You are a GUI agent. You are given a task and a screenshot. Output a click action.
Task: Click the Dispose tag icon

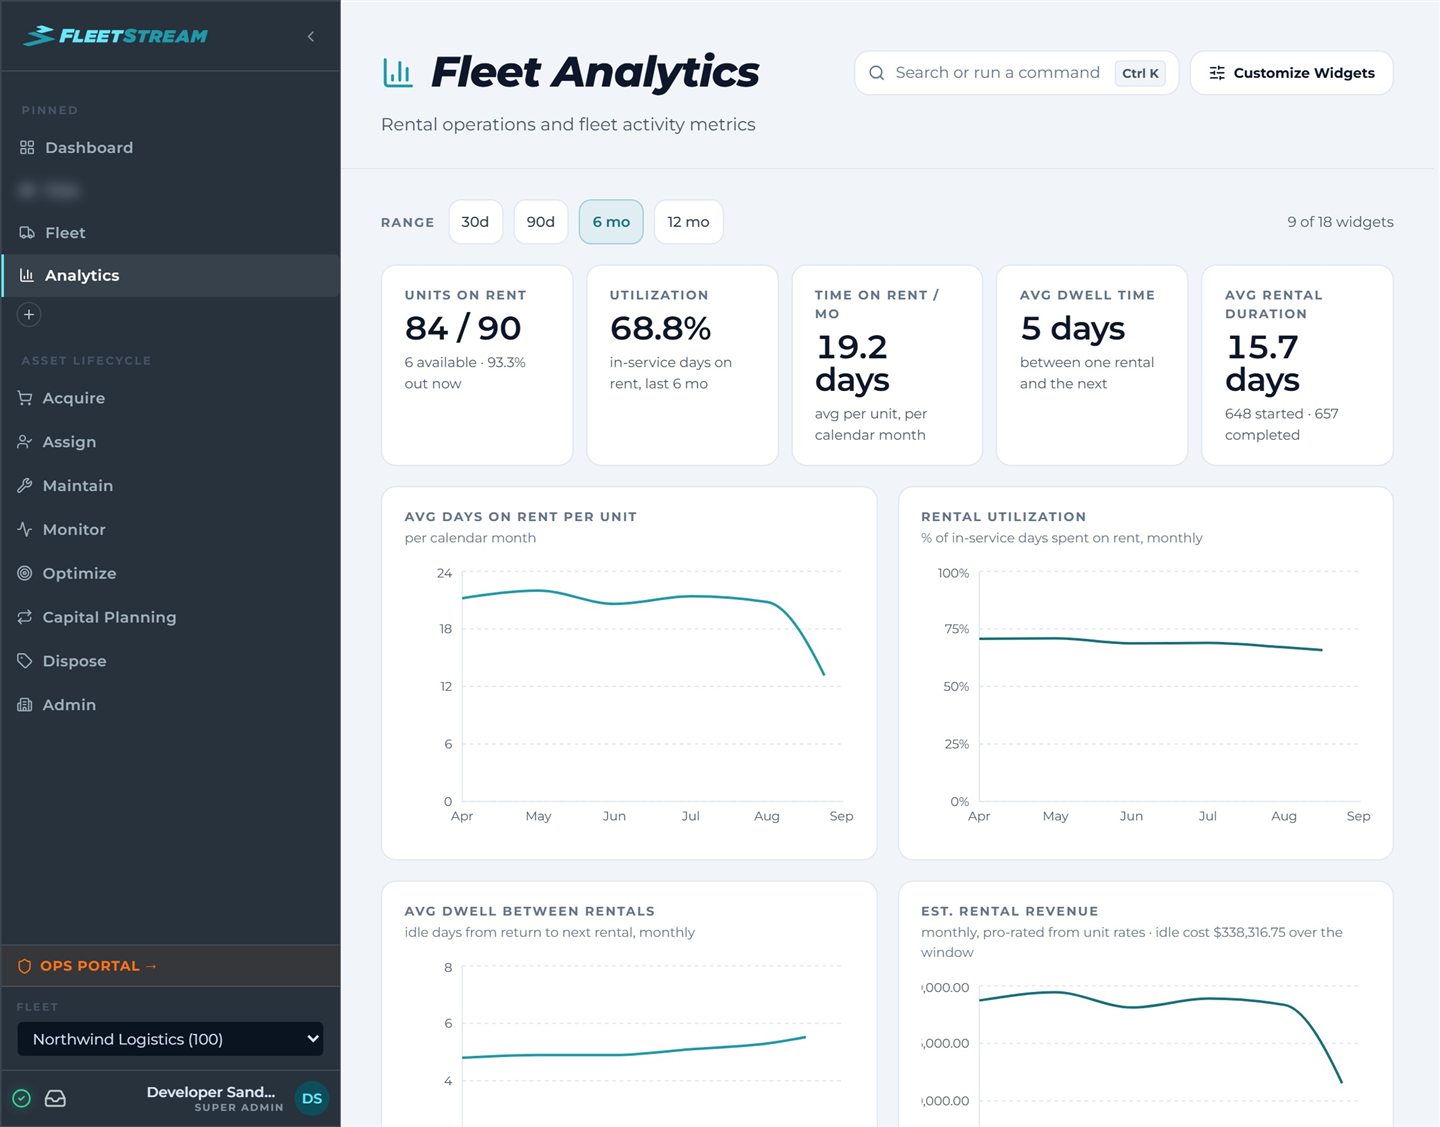25,661
